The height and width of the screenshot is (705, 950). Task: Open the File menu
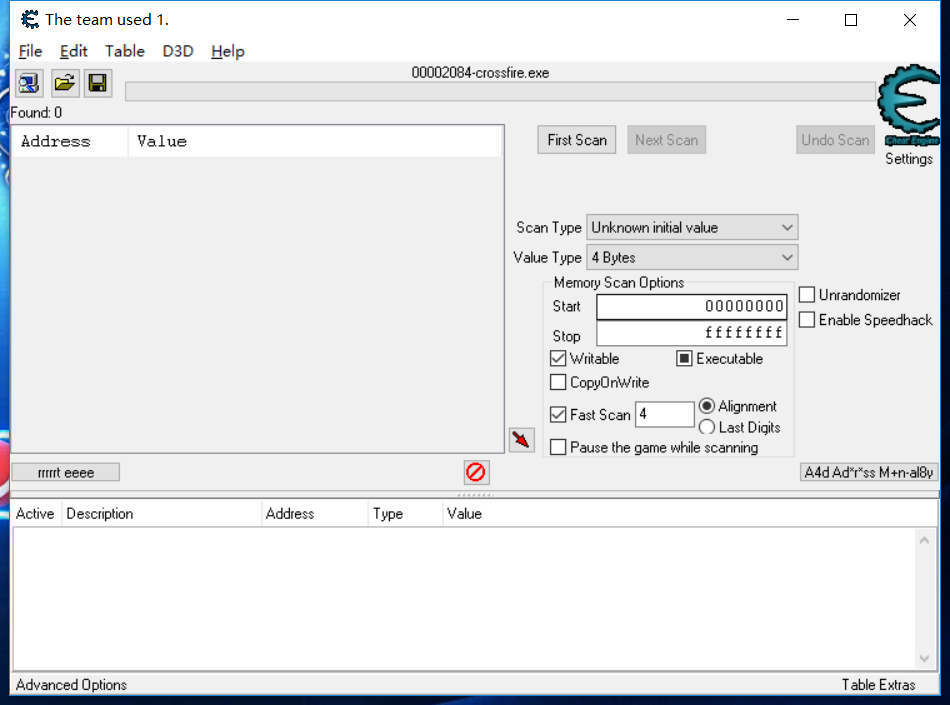(30, 51)
